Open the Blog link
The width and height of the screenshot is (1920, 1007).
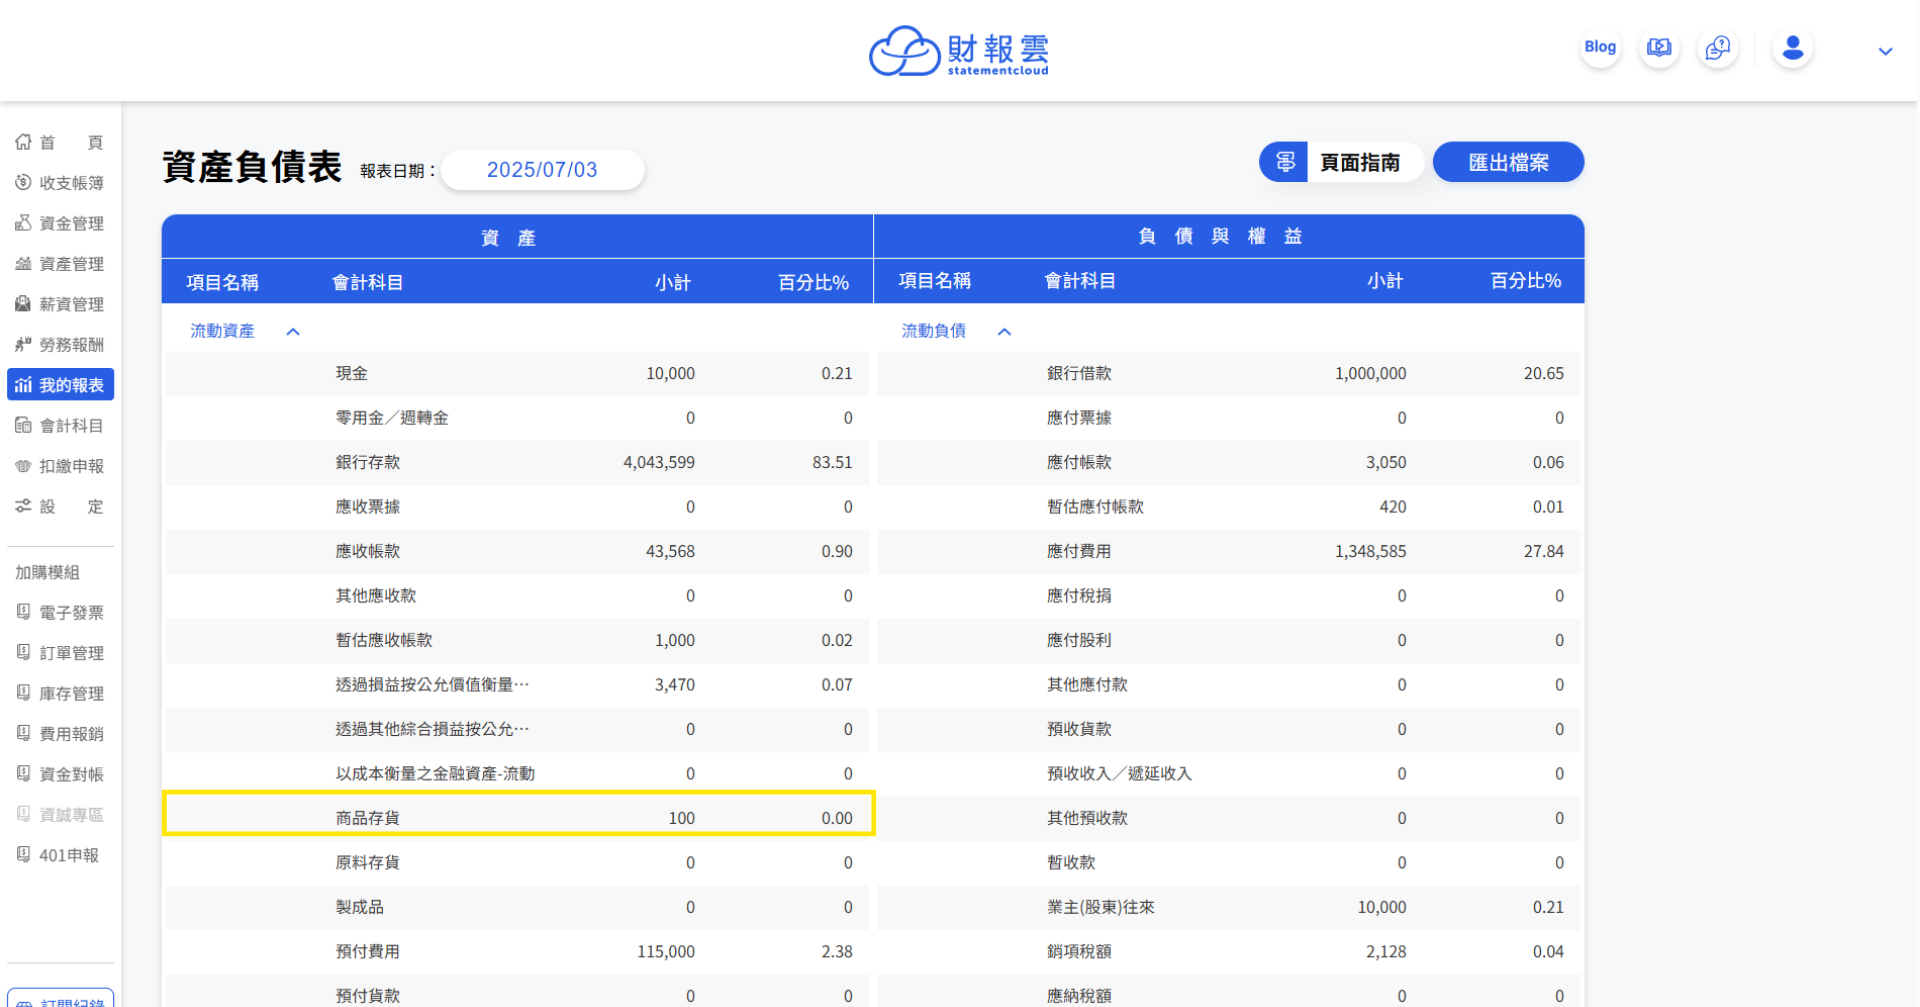pos(1600,47)
